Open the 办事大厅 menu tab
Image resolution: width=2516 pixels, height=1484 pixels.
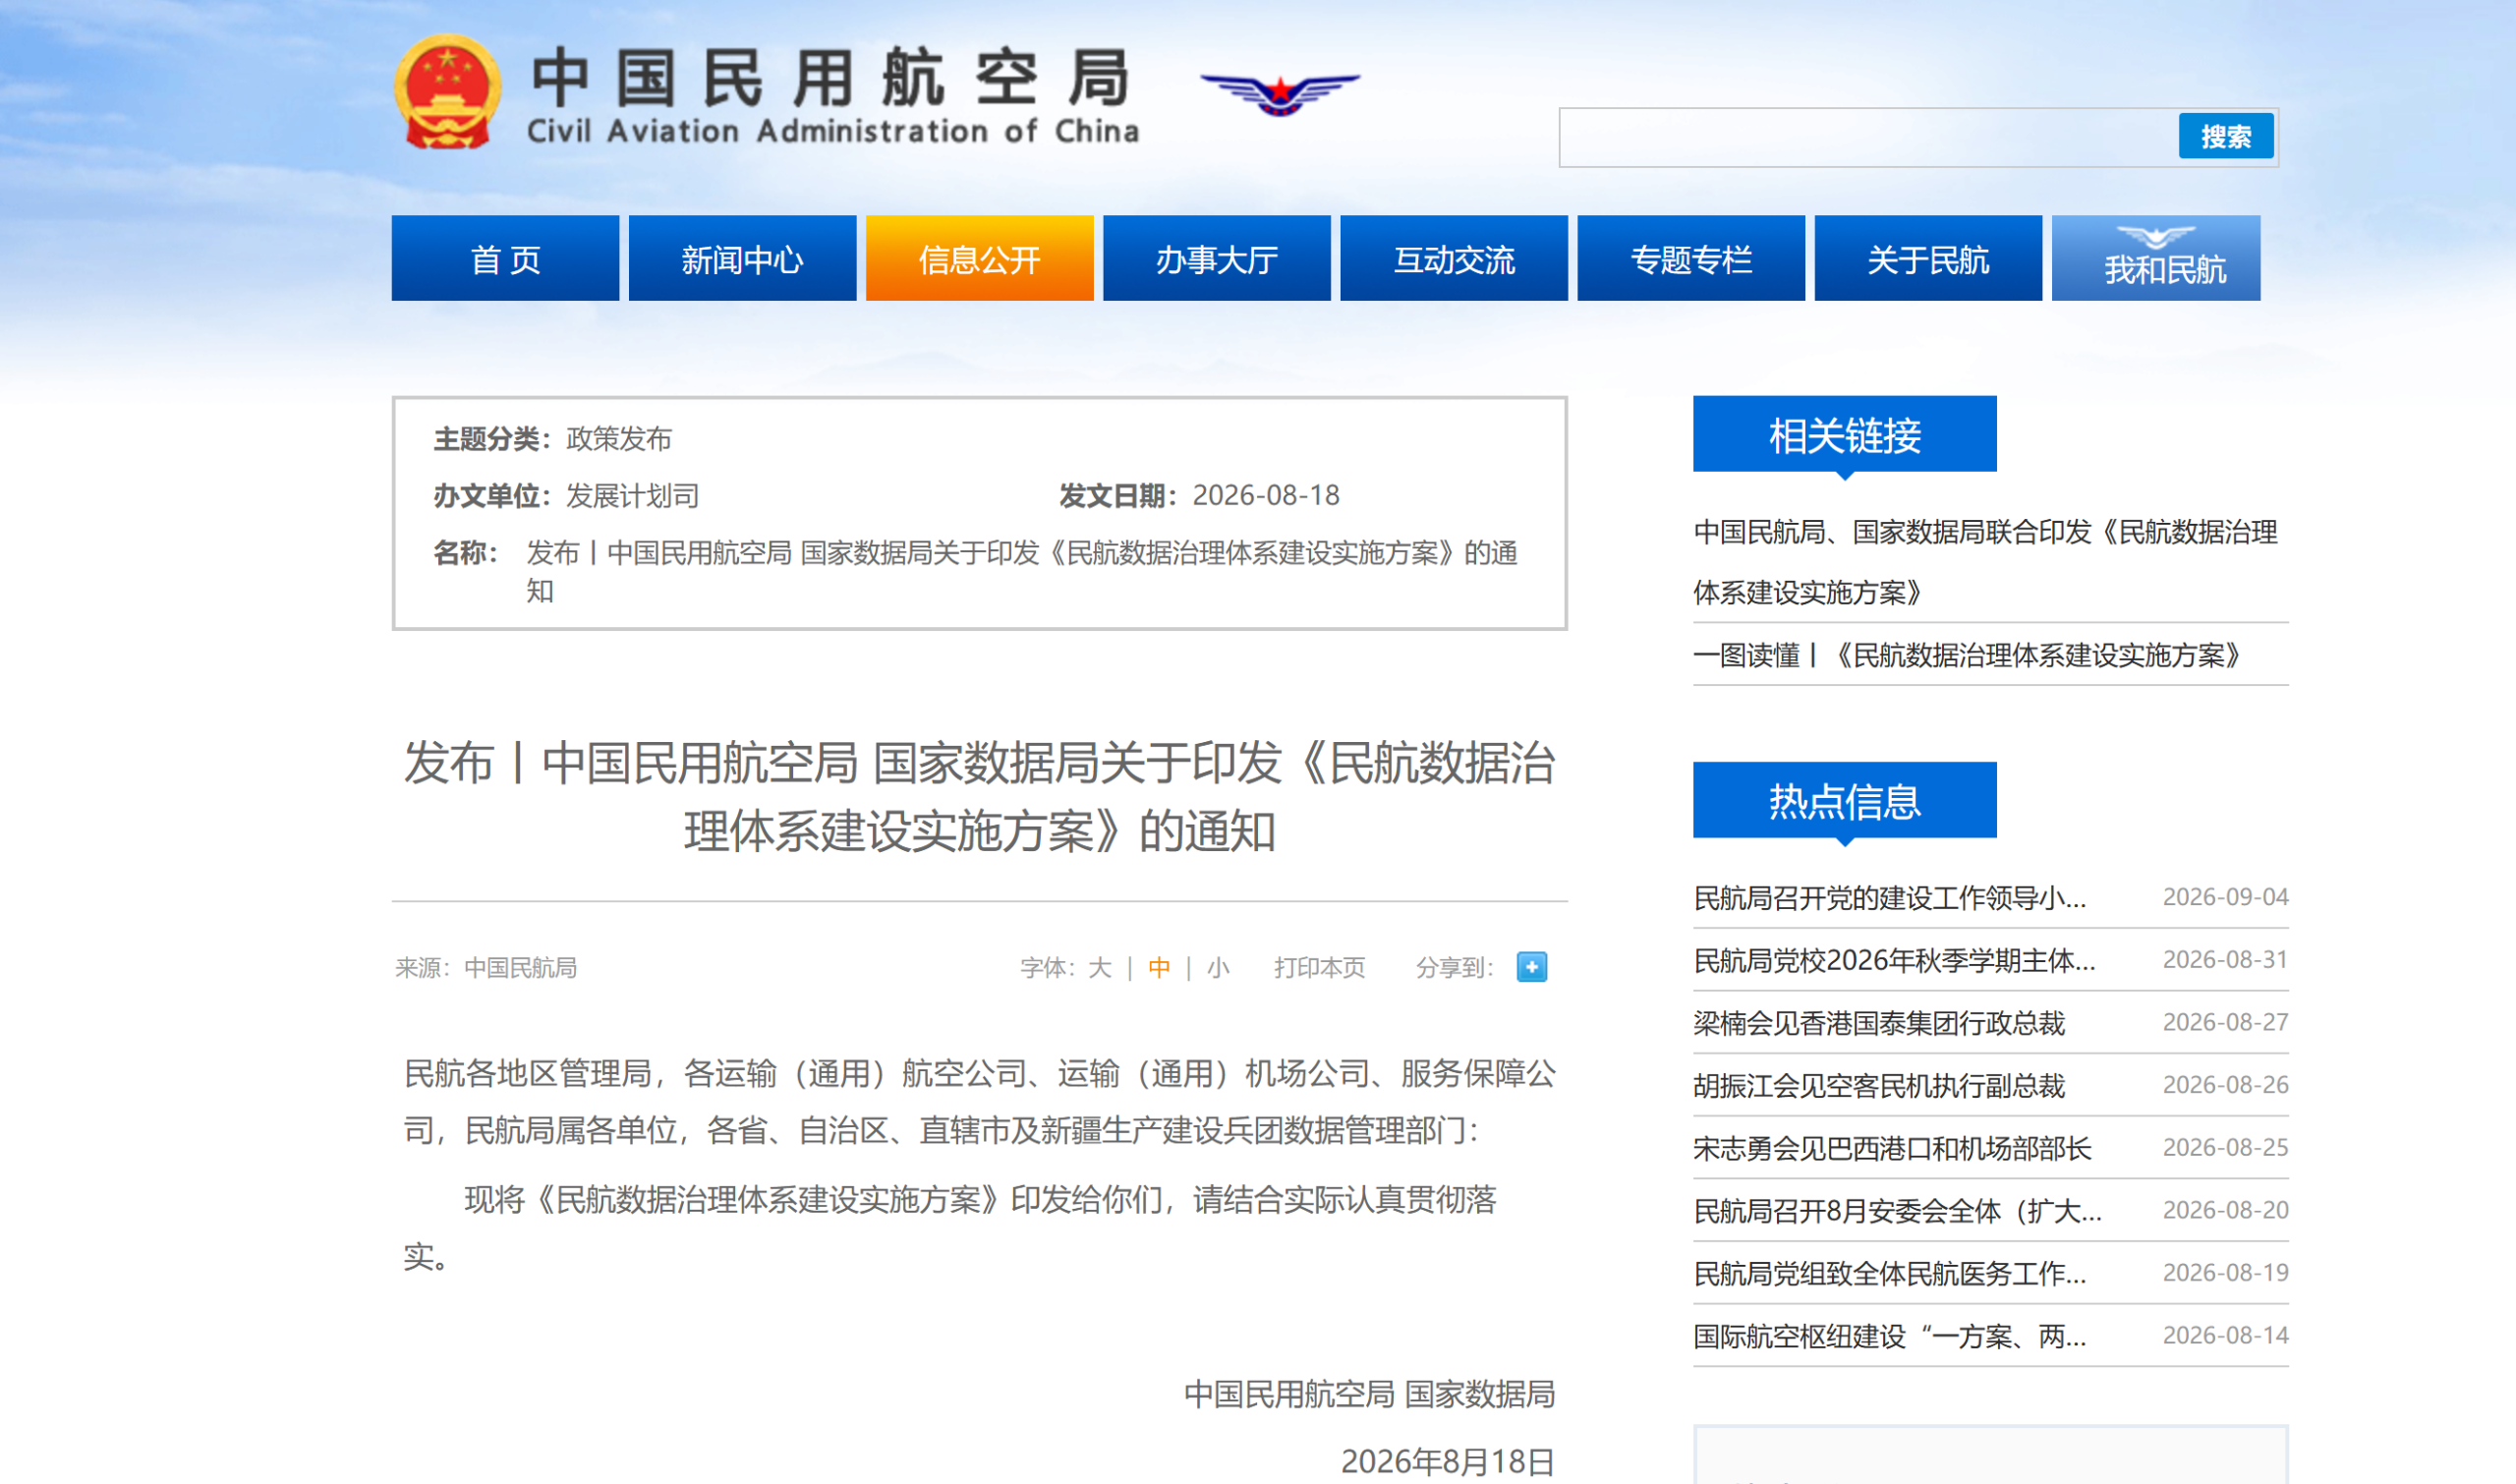click(1216, 258)
